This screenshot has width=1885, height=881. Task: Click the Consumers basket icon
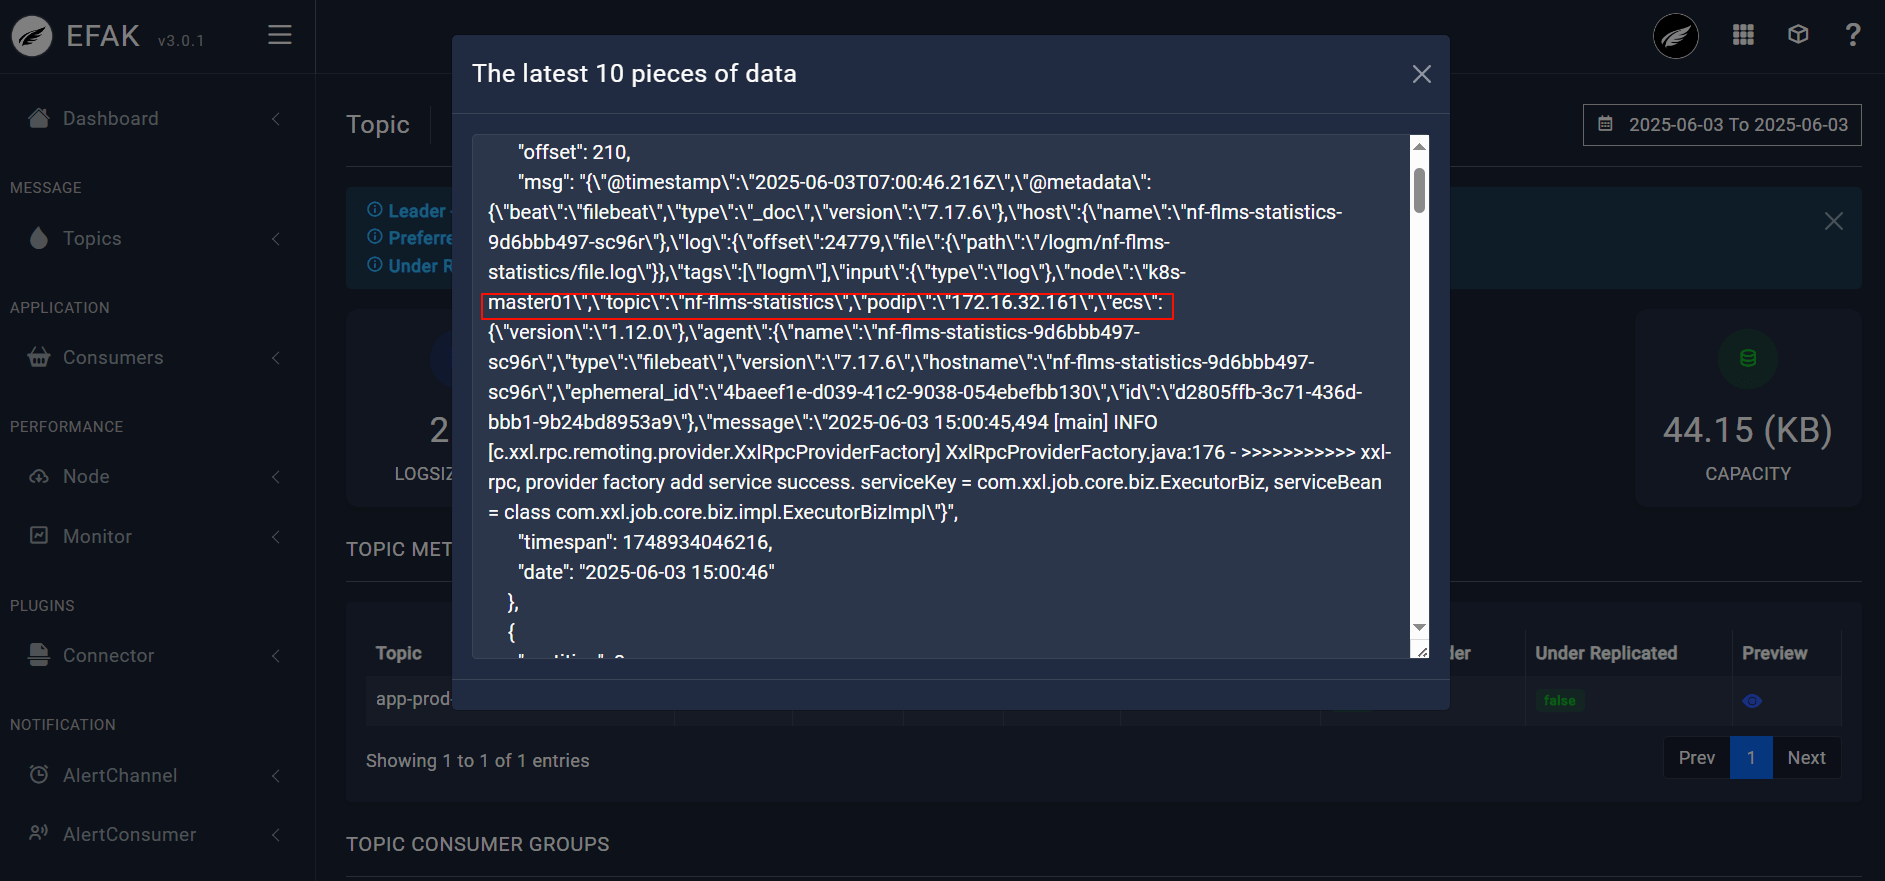point(39,357)
